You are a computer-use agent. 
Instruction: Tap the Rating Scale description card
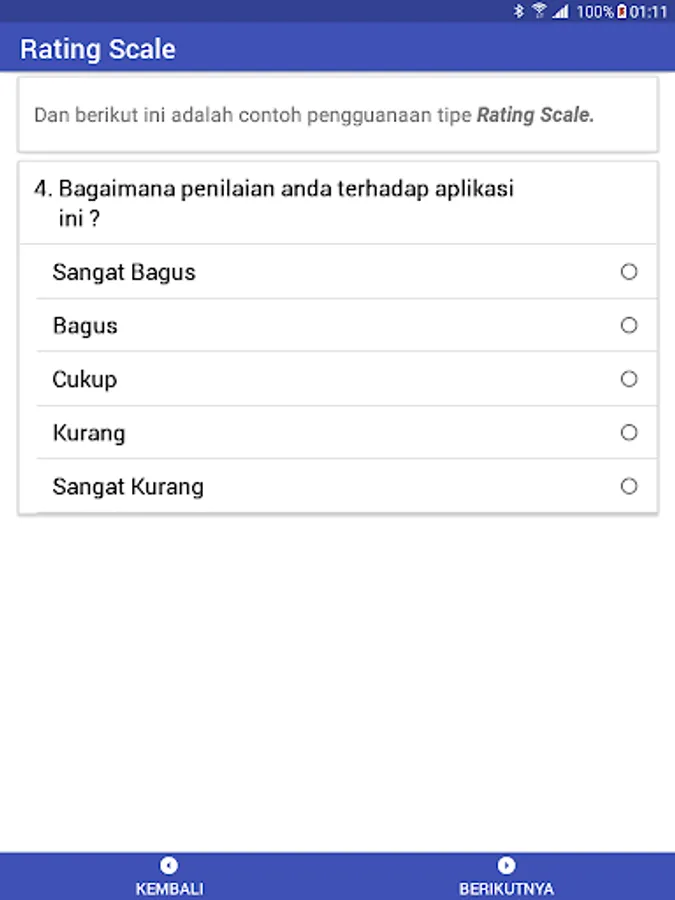tap(337, 114)
